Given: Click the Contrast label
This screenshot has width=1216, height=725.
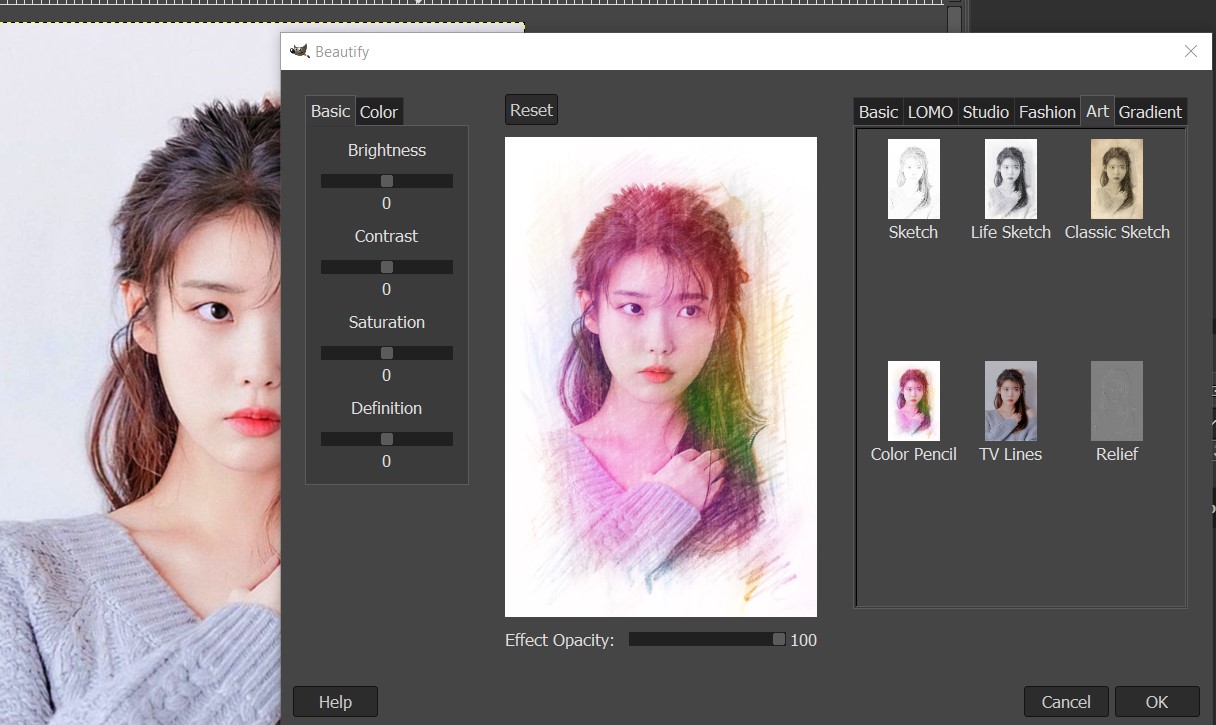Looking at the screenshot, I should pos(387,236).
